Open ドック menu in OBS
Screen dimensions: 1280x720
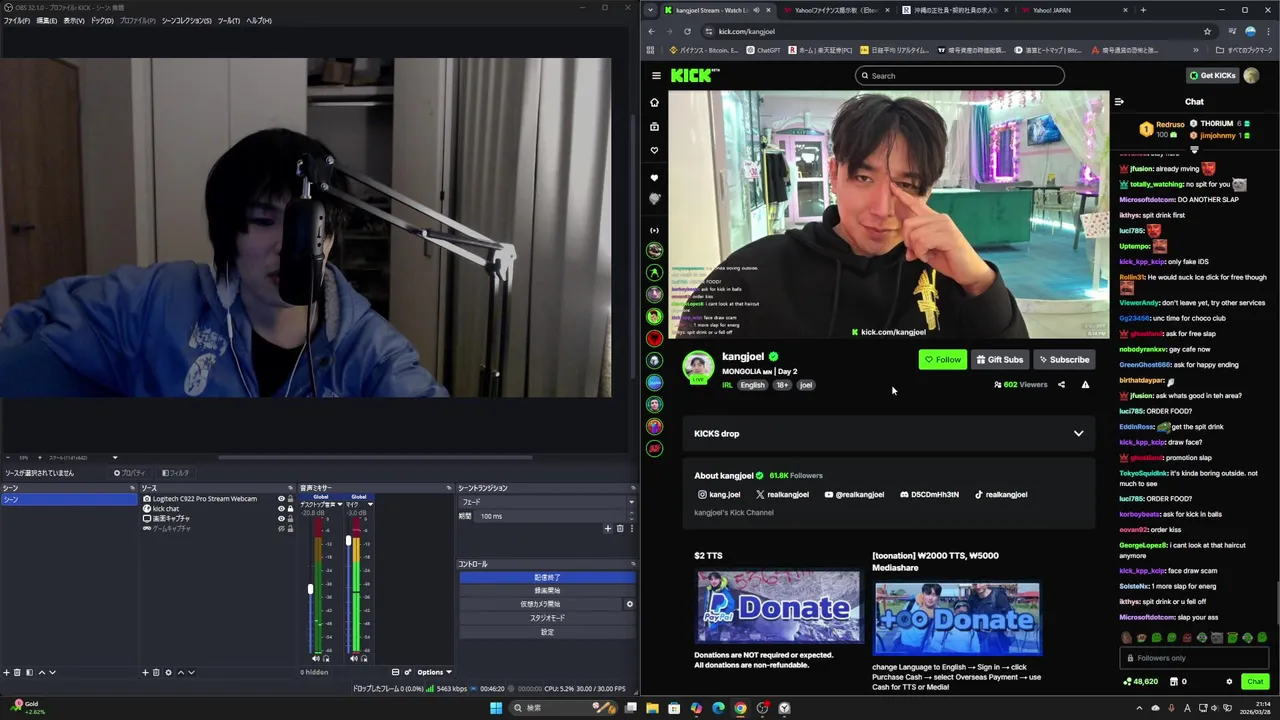click(x=101, y=21)
